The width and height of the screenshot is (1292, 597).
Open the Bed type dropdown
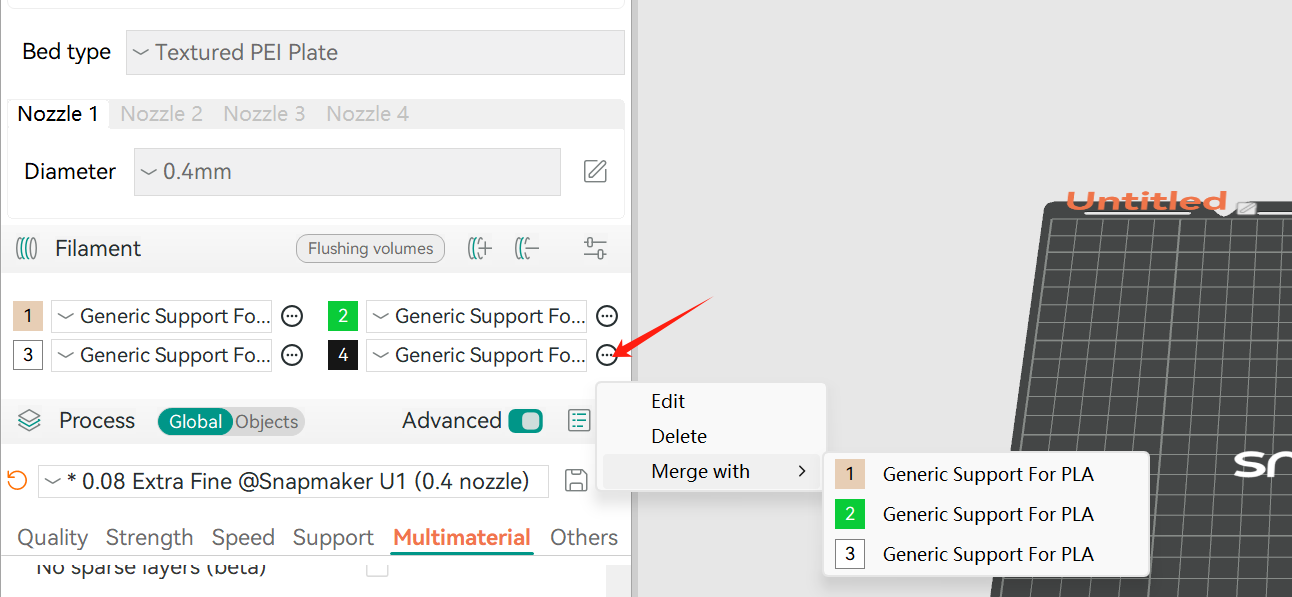(375, 52)
